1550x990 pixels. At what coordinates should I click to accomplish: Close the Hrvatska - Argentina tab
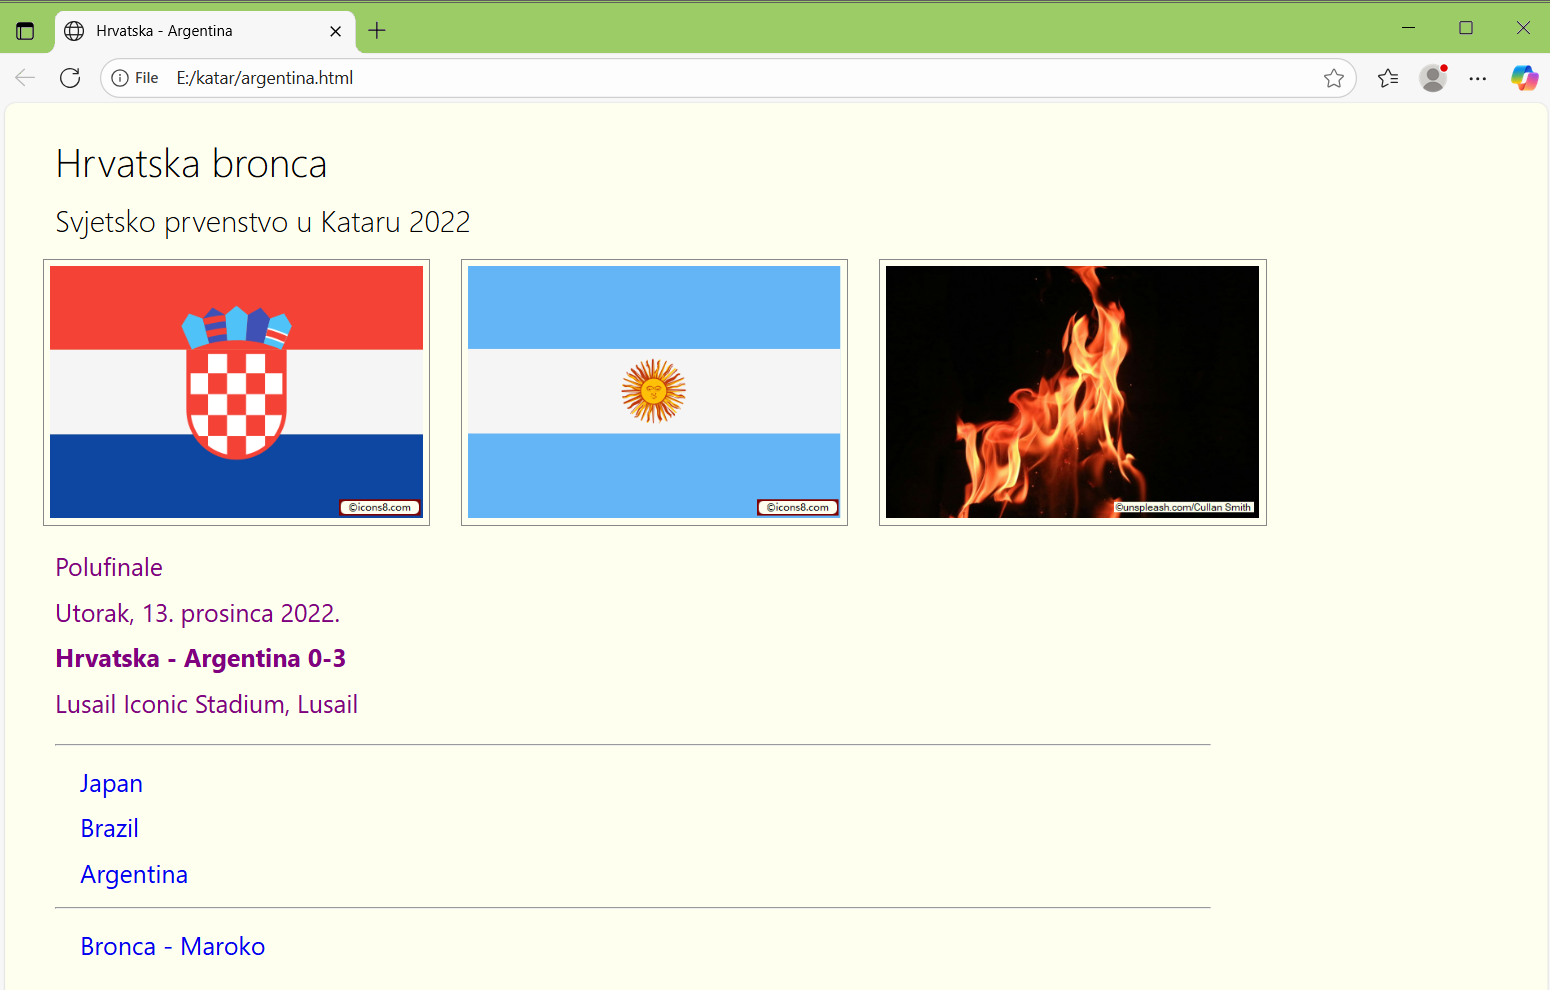(x=335, y=31)
